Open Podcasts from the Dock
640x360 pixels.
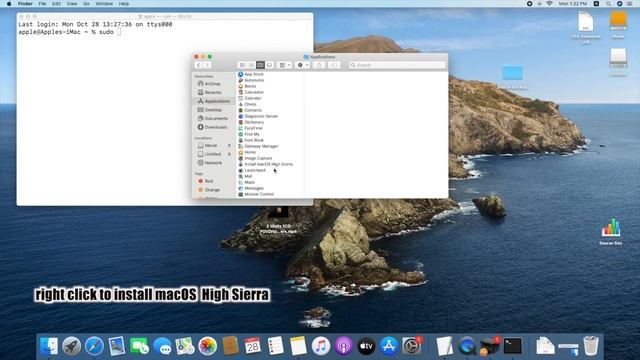tap(344, 346)
